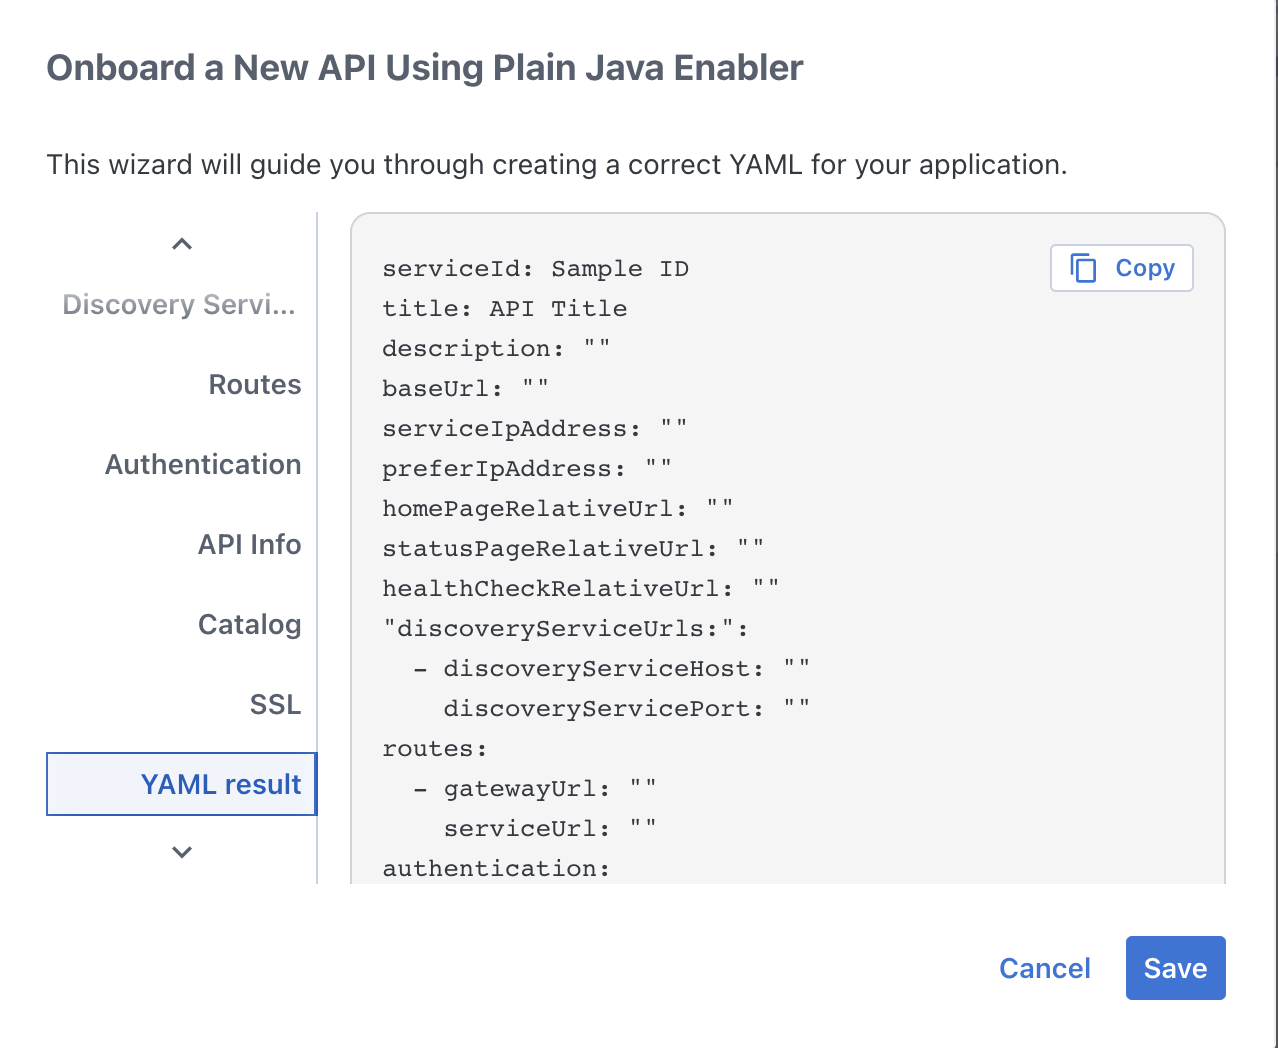This screenshot has width=1278, height=1048.
Task: Open the Catalog tab
Action: coord(249,624)
